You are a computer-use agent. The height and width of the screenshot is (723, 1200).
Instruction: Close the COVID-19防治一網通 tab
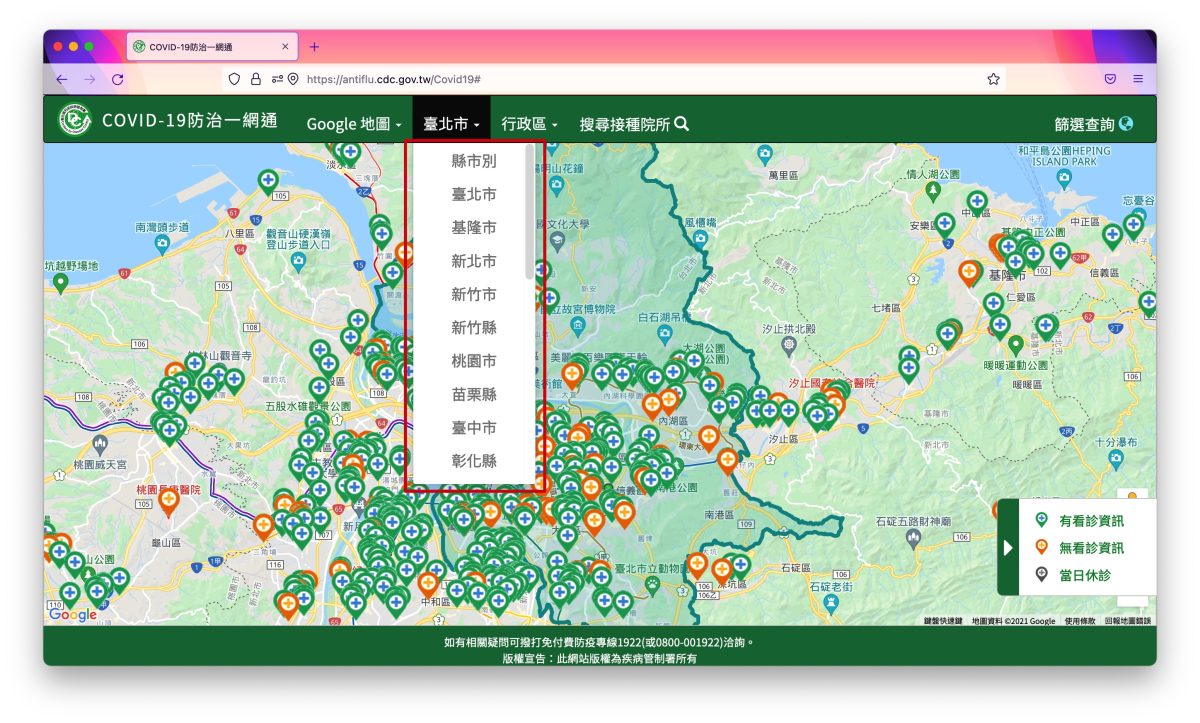click(x=285, y=47)
